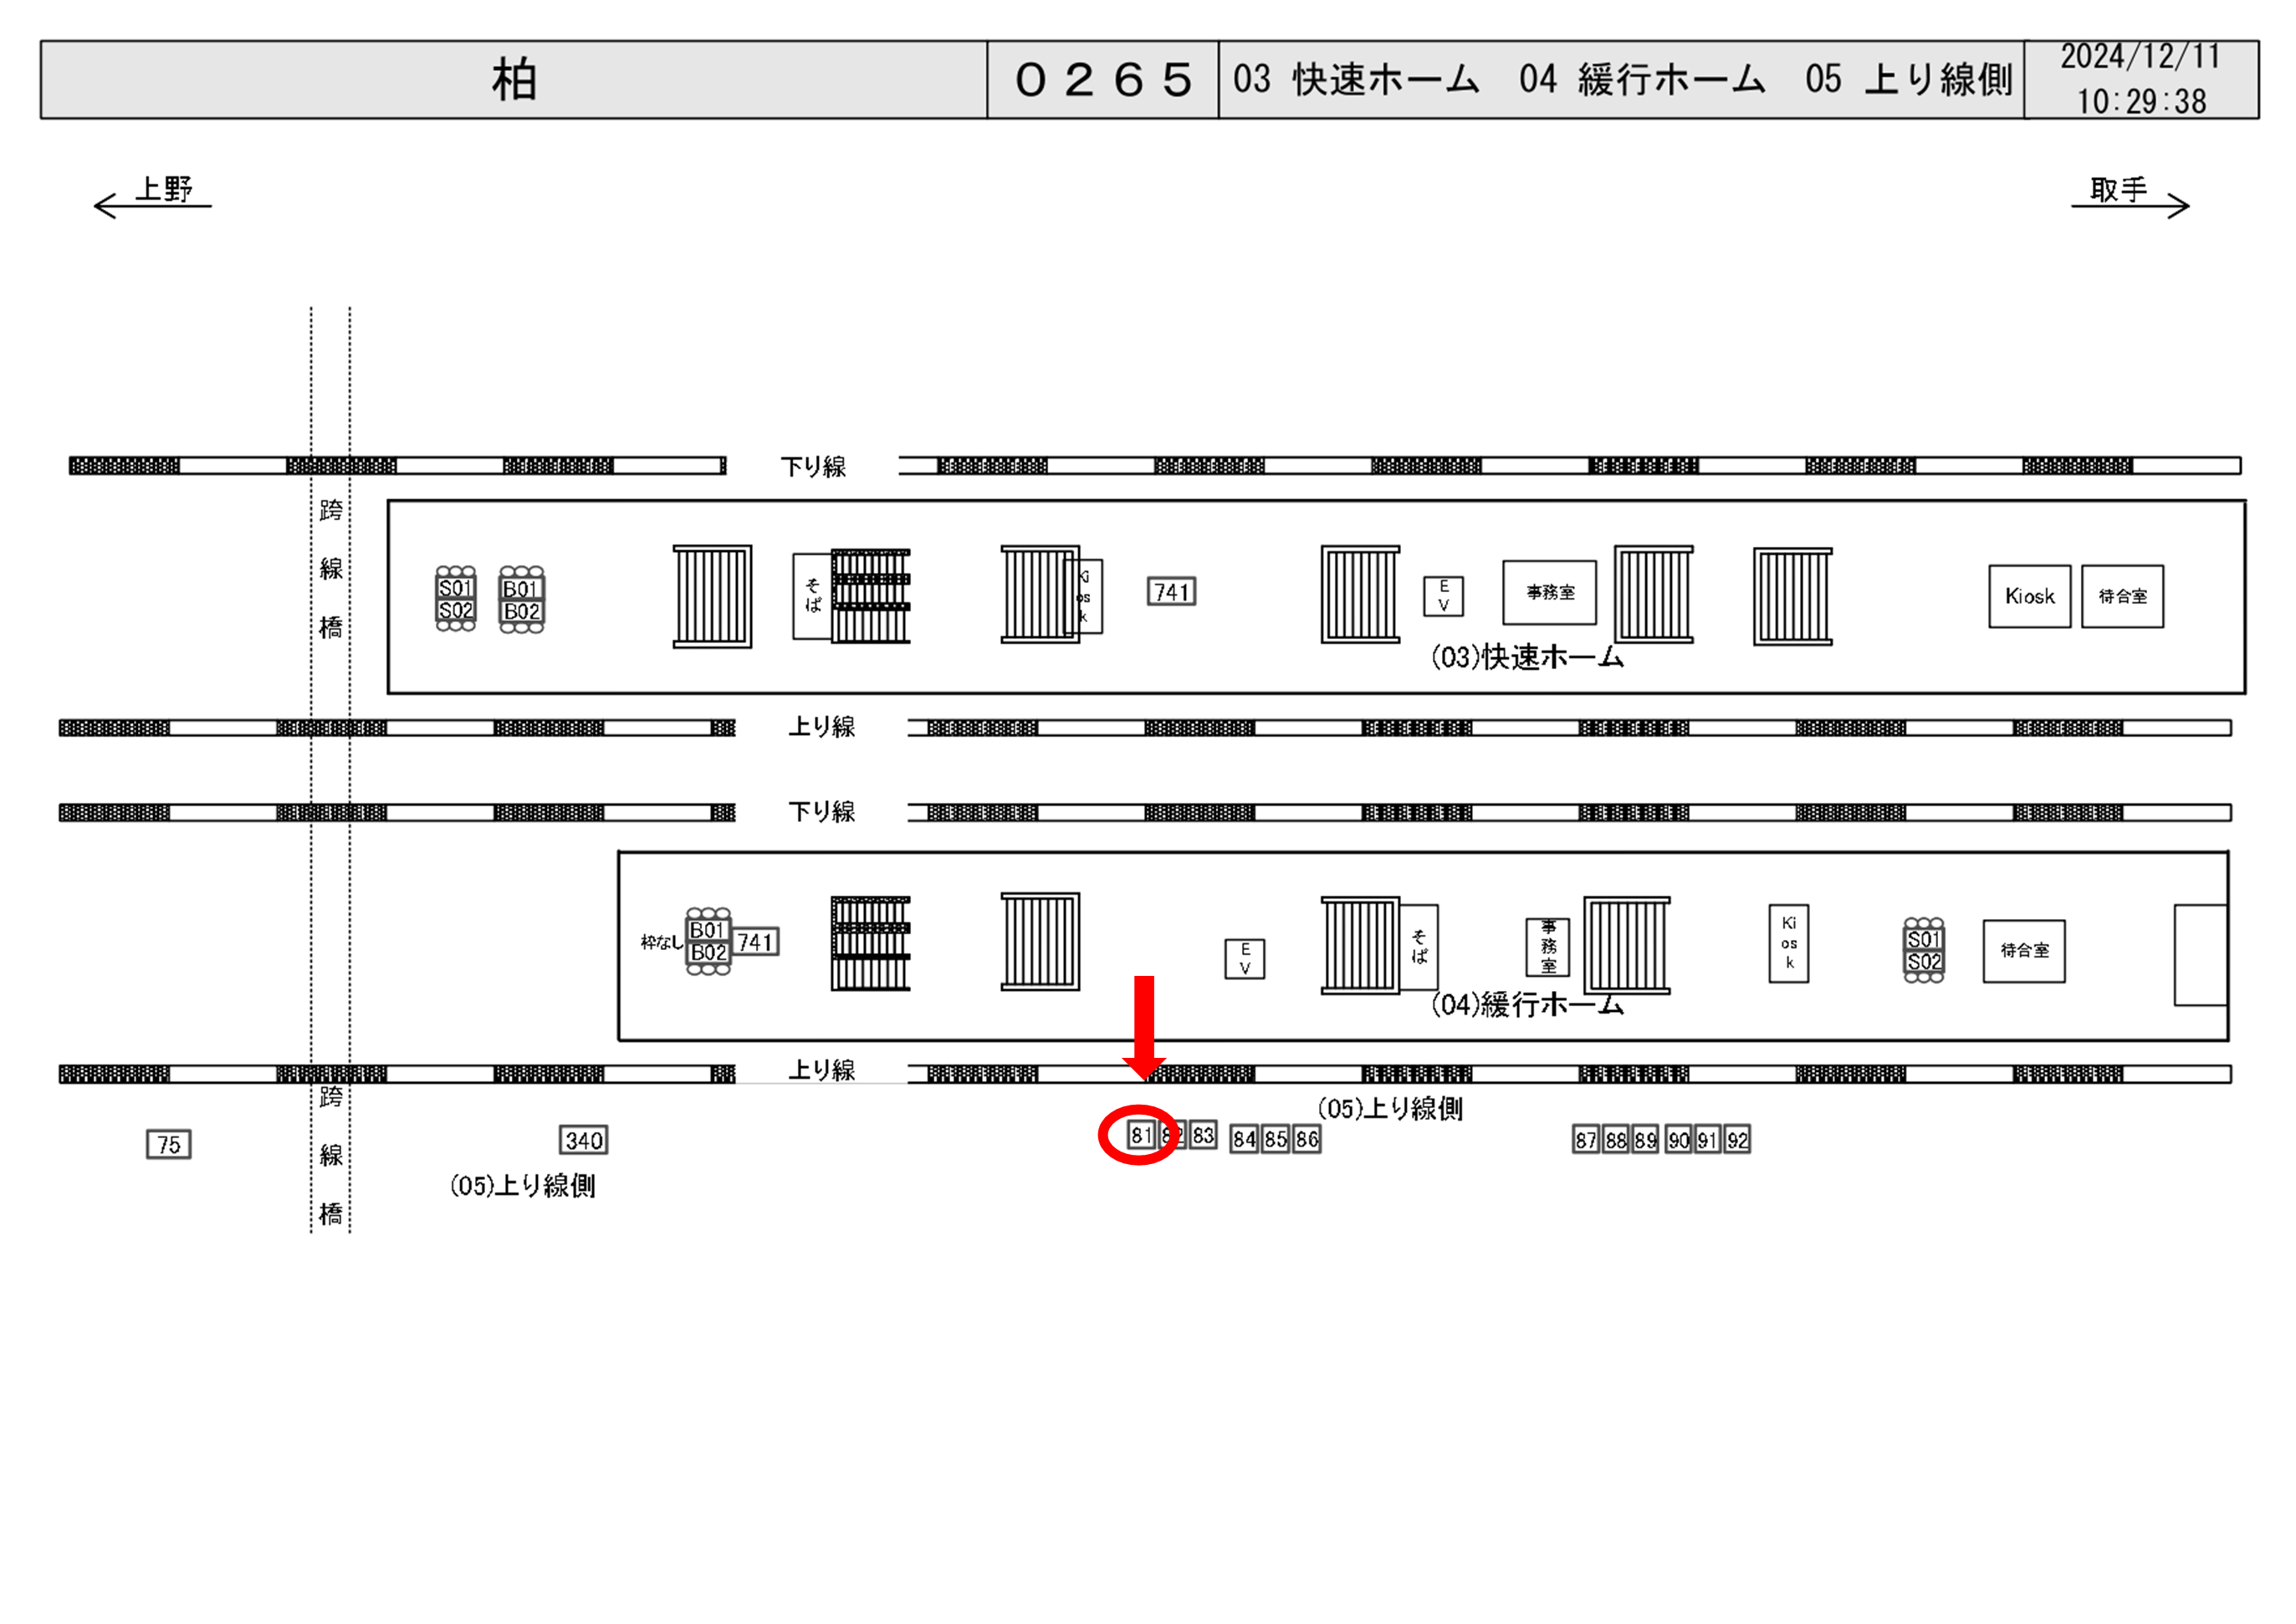
Task: Click the box numbered 340
Action: coord(583,1140)
